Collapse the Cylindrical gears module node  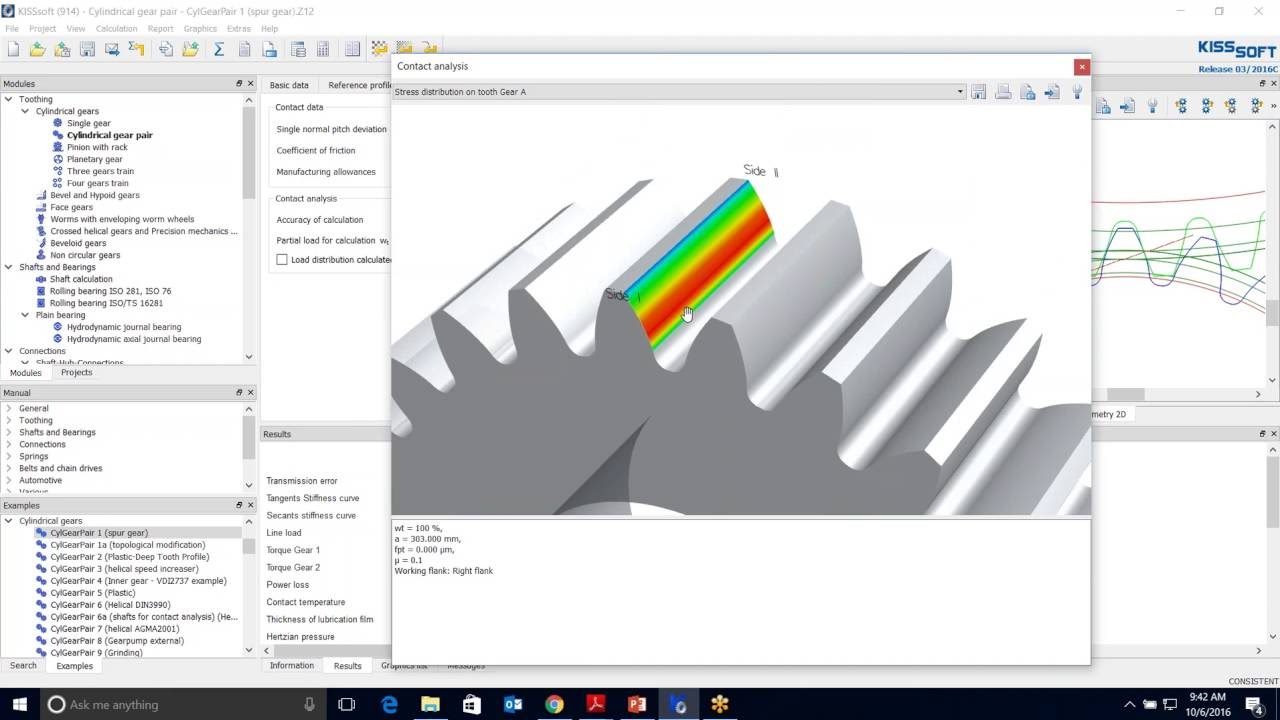[26, 111]
